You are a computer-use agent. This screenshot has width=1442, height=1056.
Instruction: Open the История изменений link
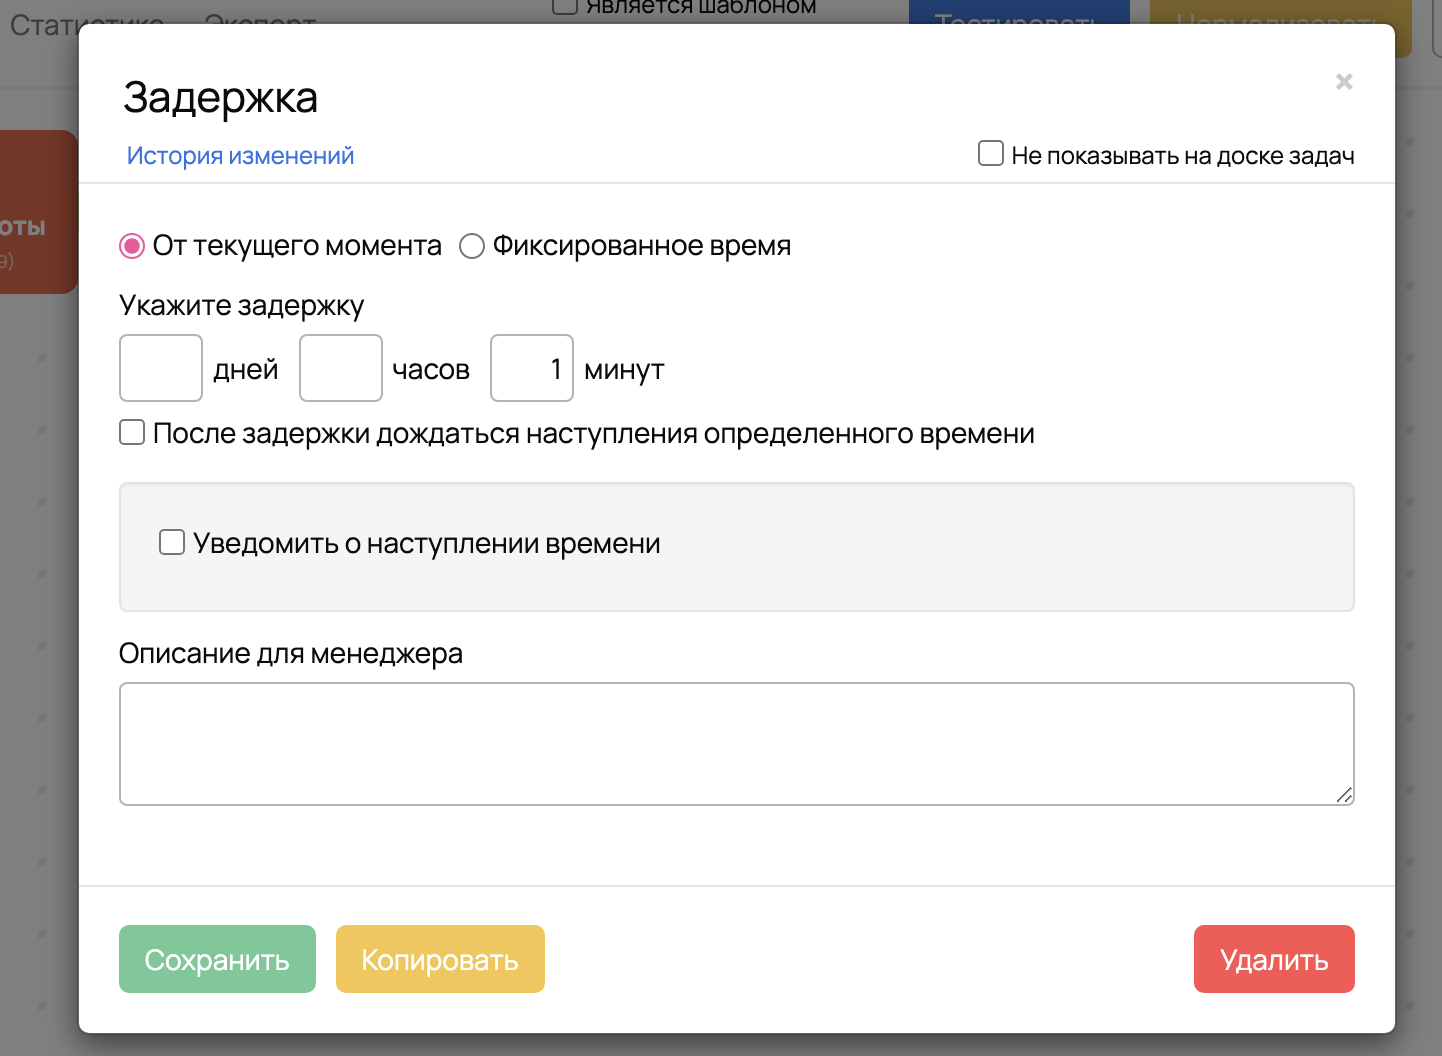pos(240,156)
